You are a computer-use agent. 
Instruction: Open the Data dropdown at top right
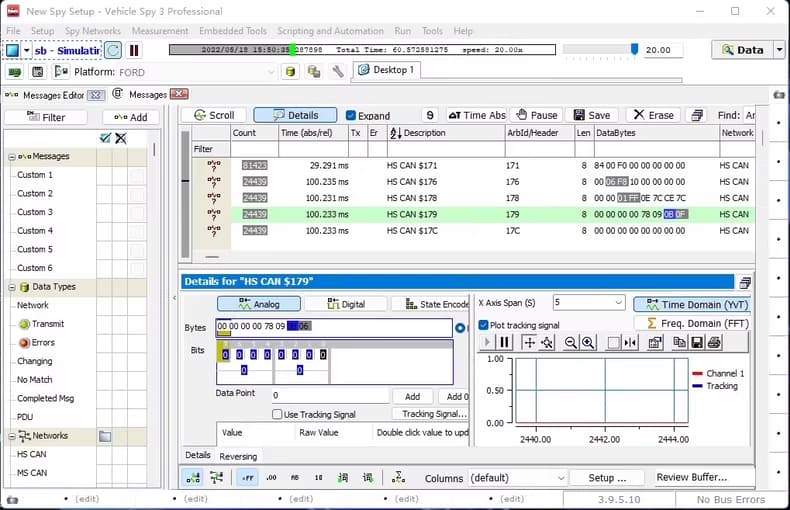click(x=749, y=49)
